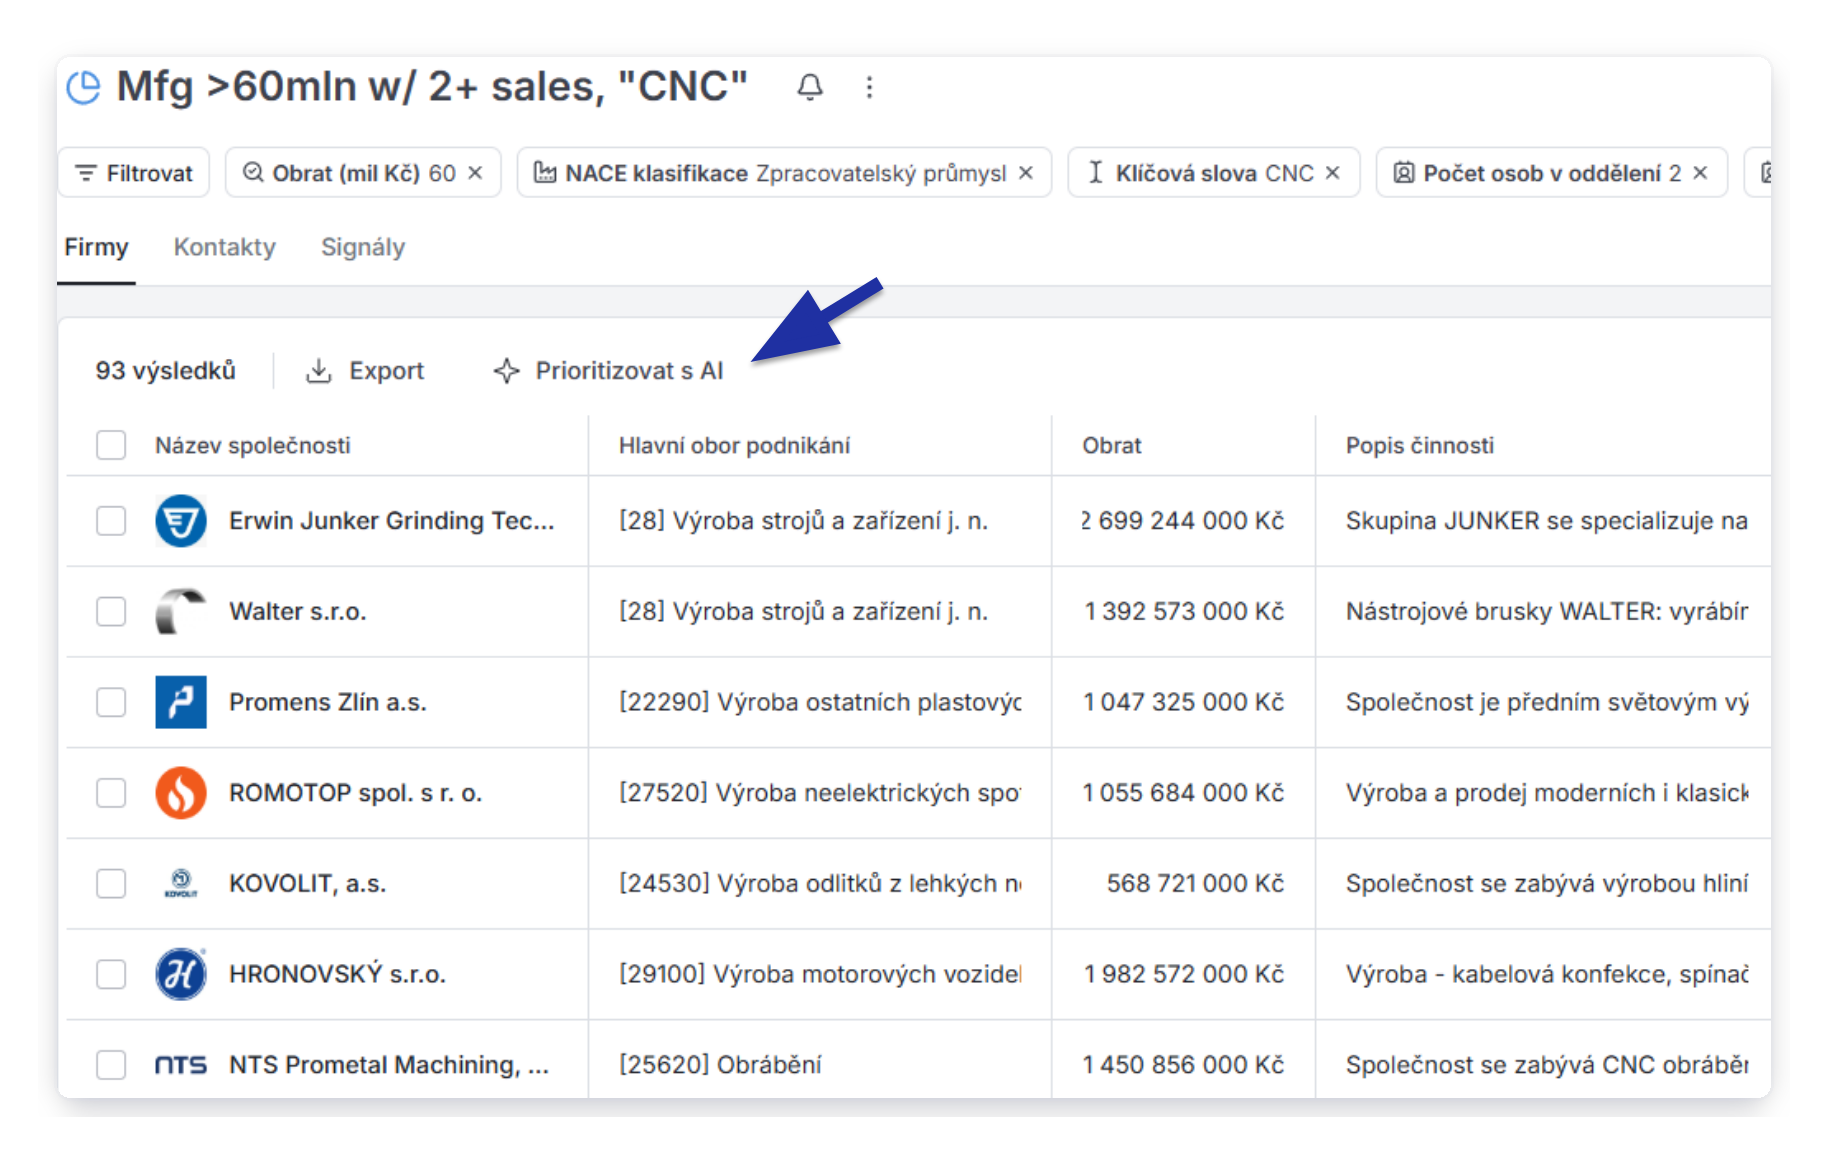Select the Erwin Junker Grinding row checkbox
Viewport: 1828px width, 1155px height.
[111, 521]
